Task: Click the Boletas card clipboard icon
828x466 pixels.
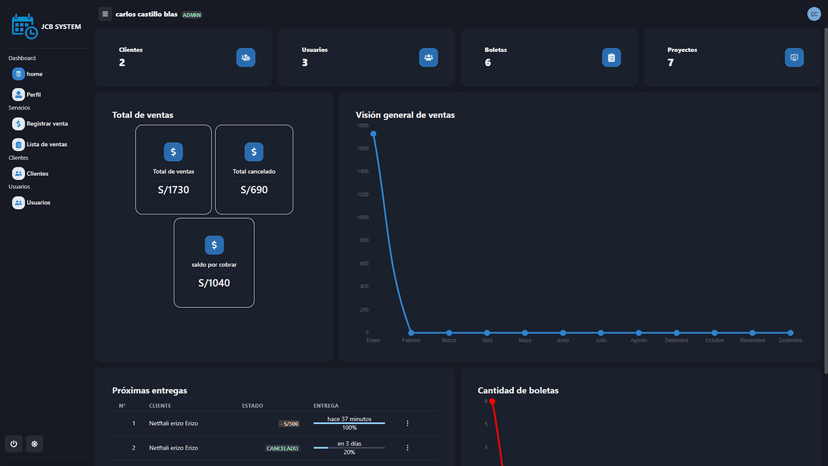Action: [611, 58]
